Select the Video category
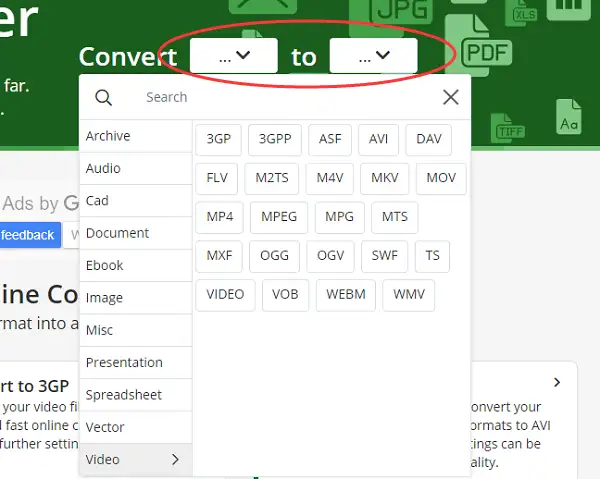 136,459
